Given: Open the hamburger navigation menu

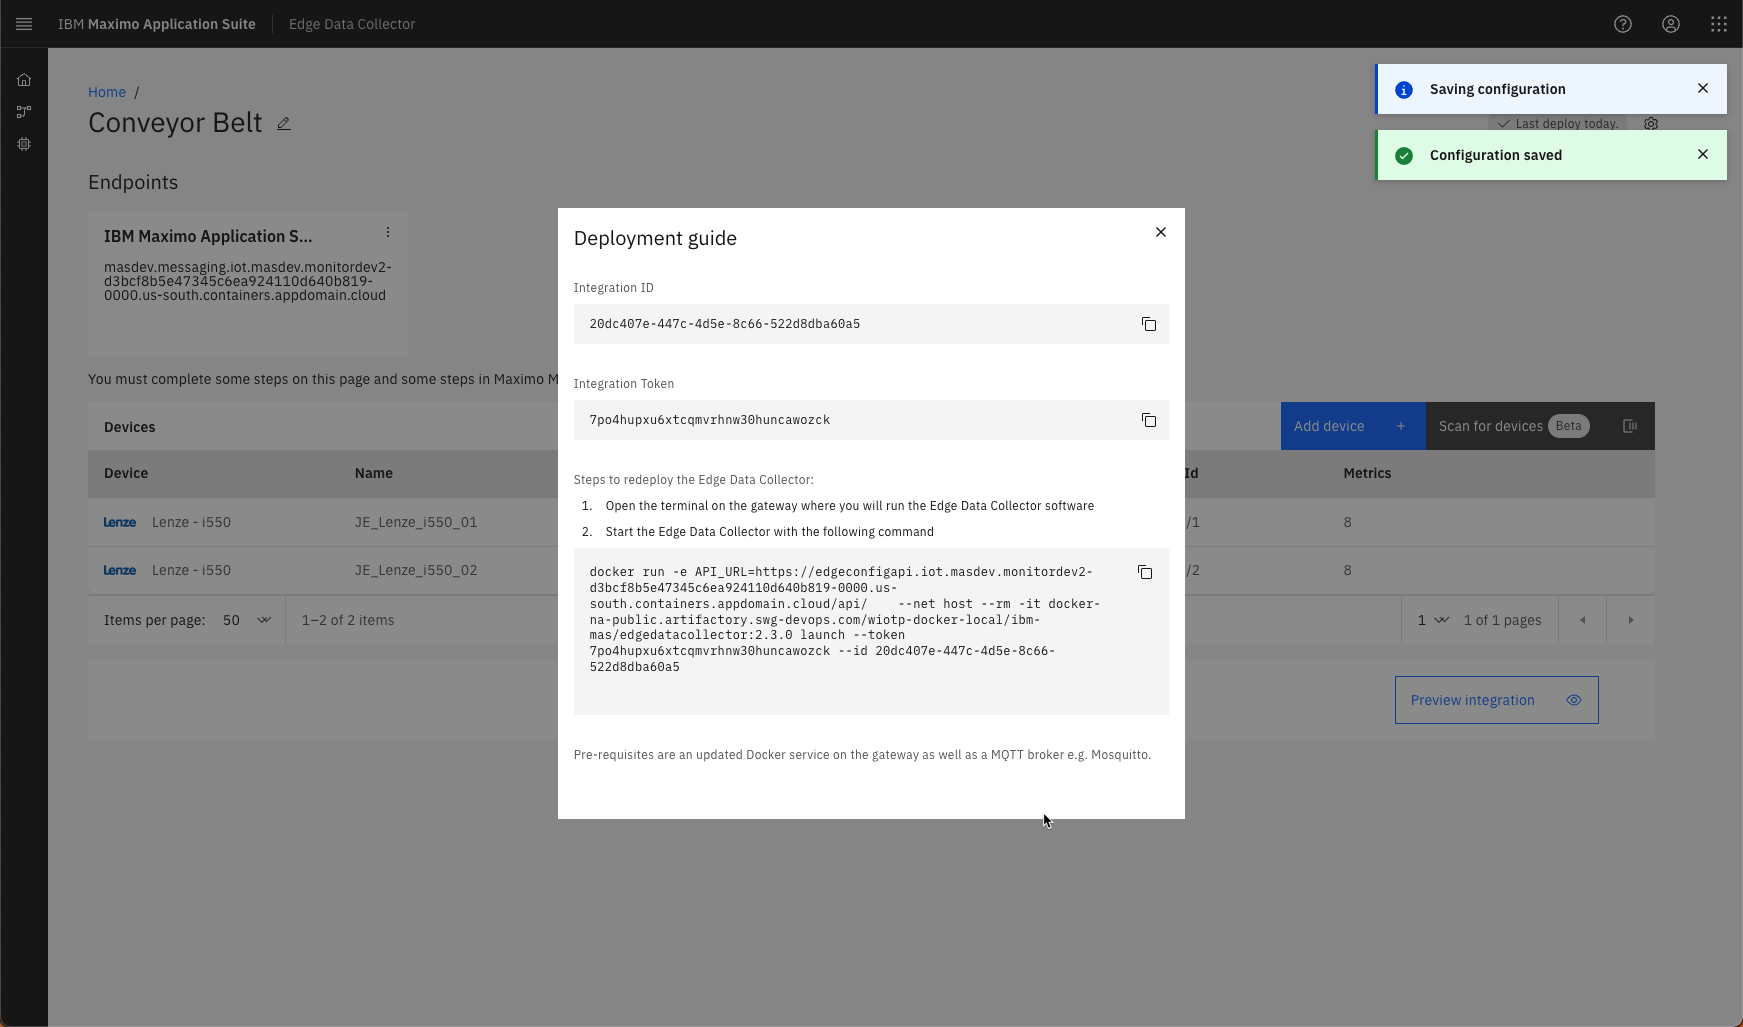Looking at the screenshot, I should pos(24,24).
